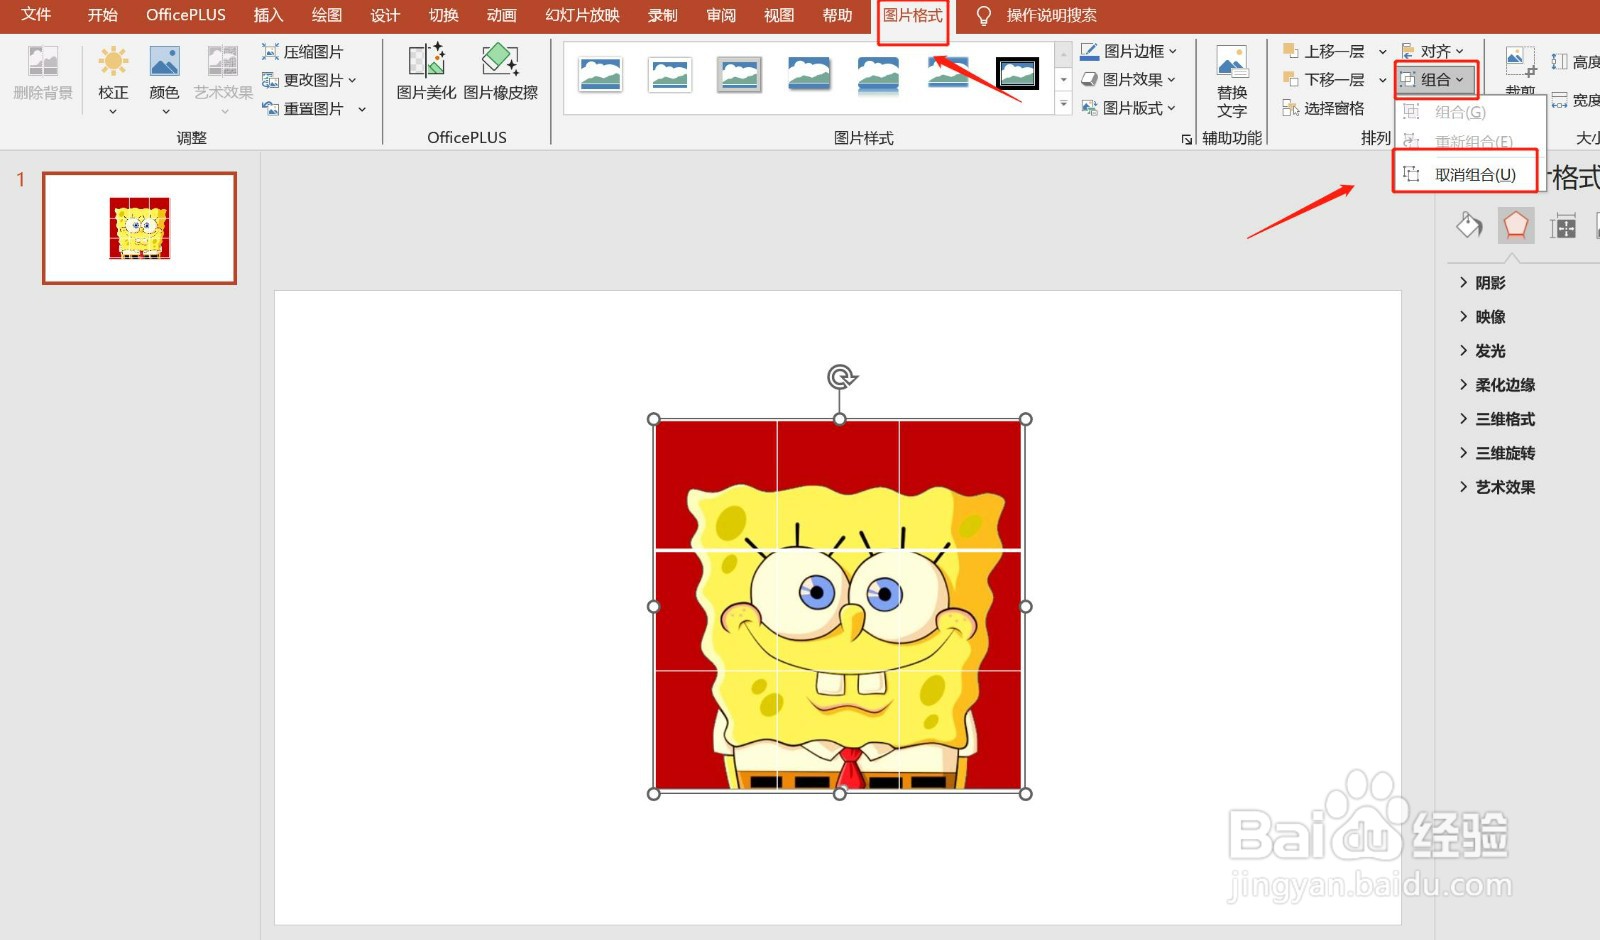The image size is (1600, 940).
Task: Click the rotation handle above the image
Action: (841, 377)
